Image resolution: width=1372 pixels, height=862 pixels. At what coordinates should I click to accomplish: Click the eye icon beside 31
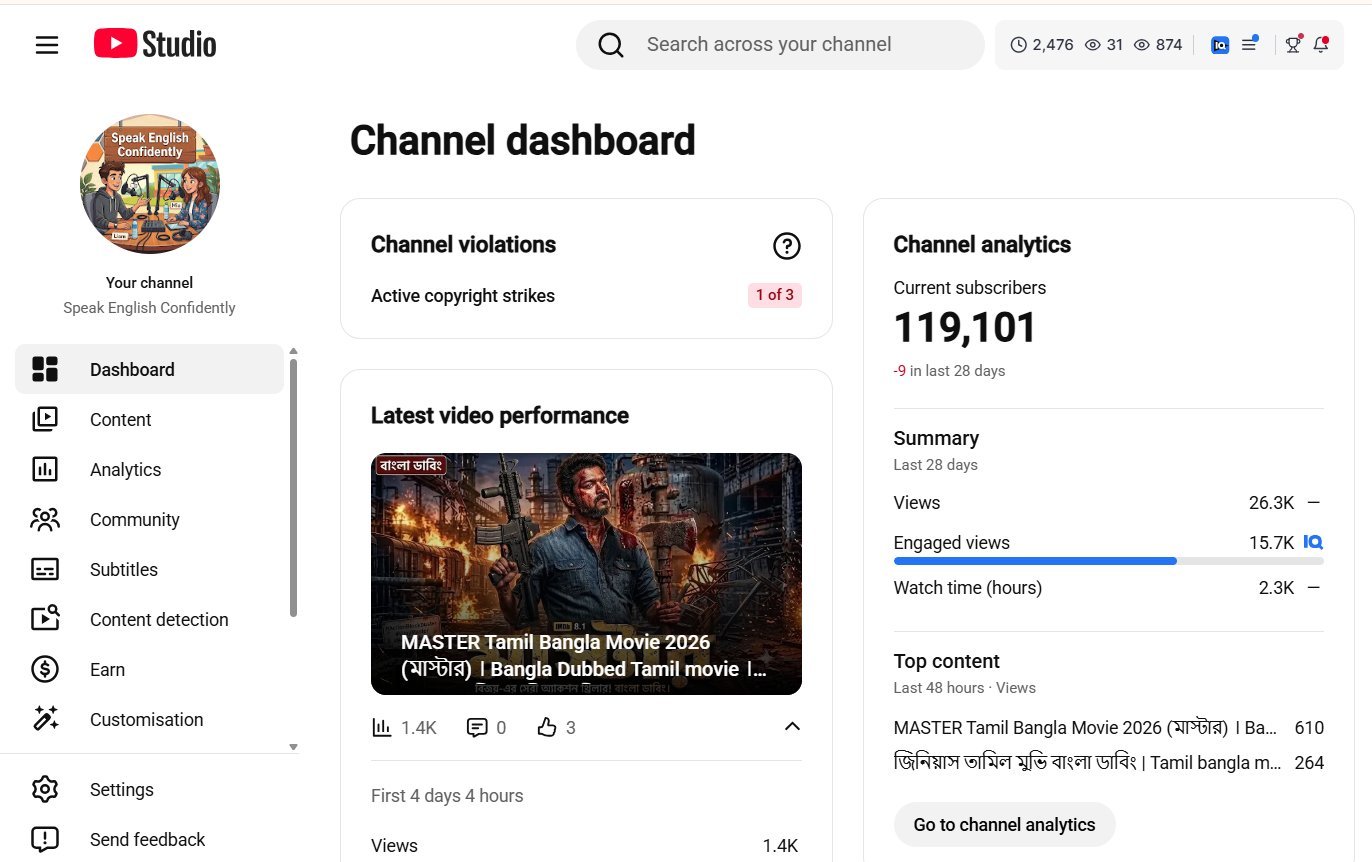[1093, 45]
